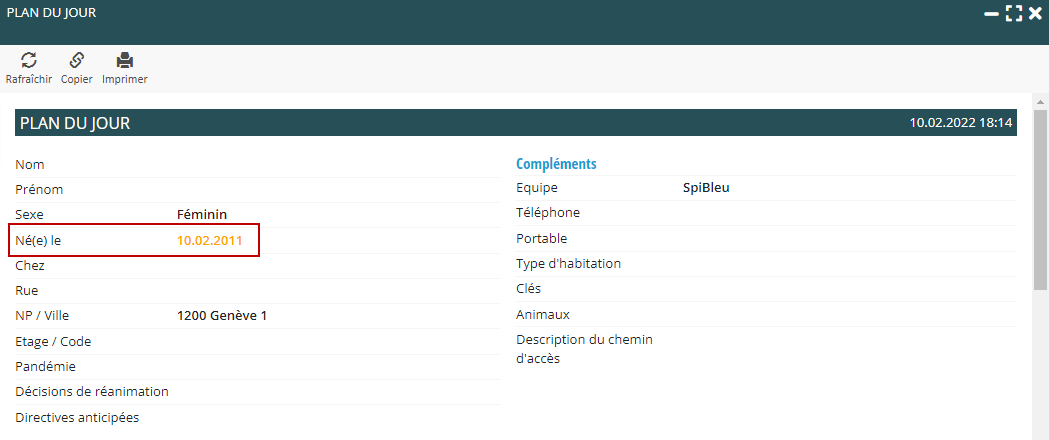Click the Féminin value in Sexe row
This screenshot has width=1050, height=440.
point(202,214)
